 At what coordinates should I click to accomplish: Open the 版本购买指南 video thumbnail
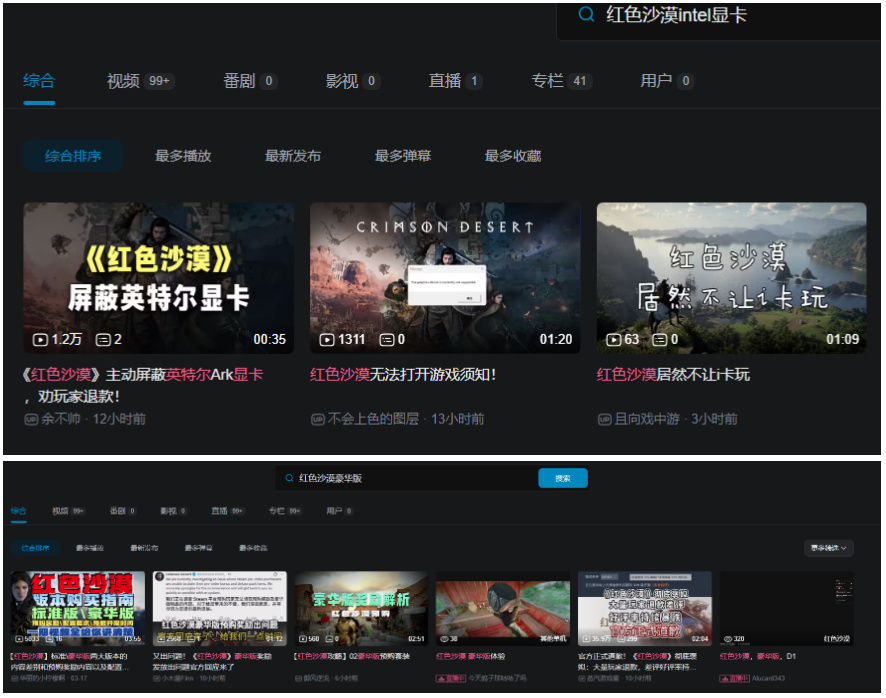coord(77,608)
